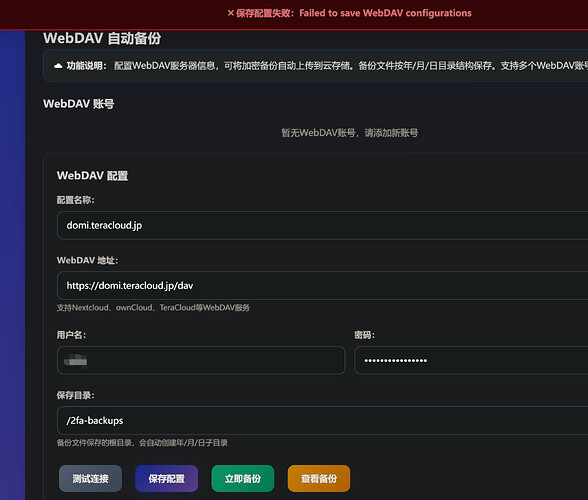Click the 保存目录 field label
Image resolution: width=588 pixels, height=500 pixels.
click(75, 395)
